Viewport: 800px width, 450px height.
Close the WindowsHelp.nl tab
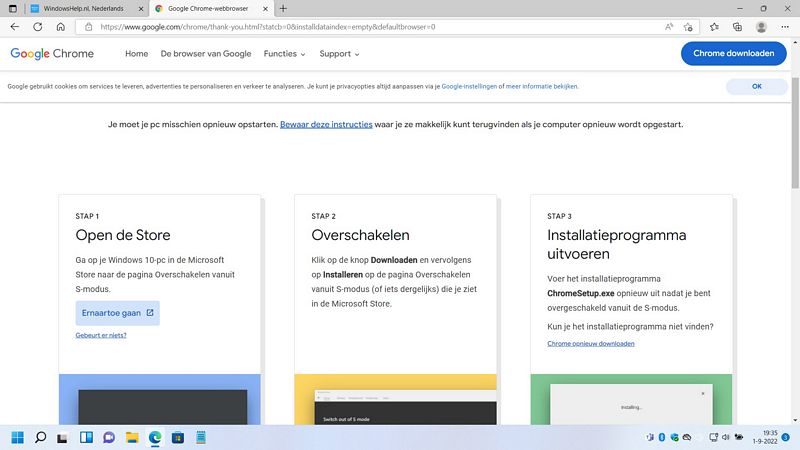coord(141,9)
